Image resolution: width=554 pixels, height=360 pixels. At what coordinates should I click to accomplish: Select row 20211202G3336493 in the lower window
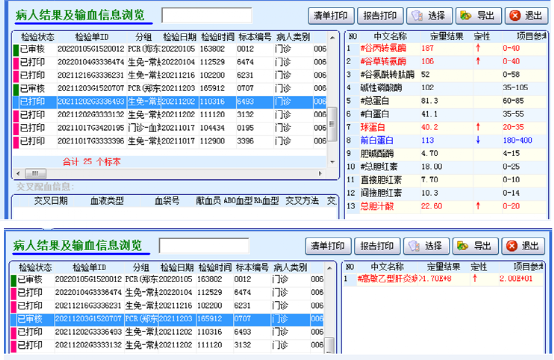click(x=167, y=332)
